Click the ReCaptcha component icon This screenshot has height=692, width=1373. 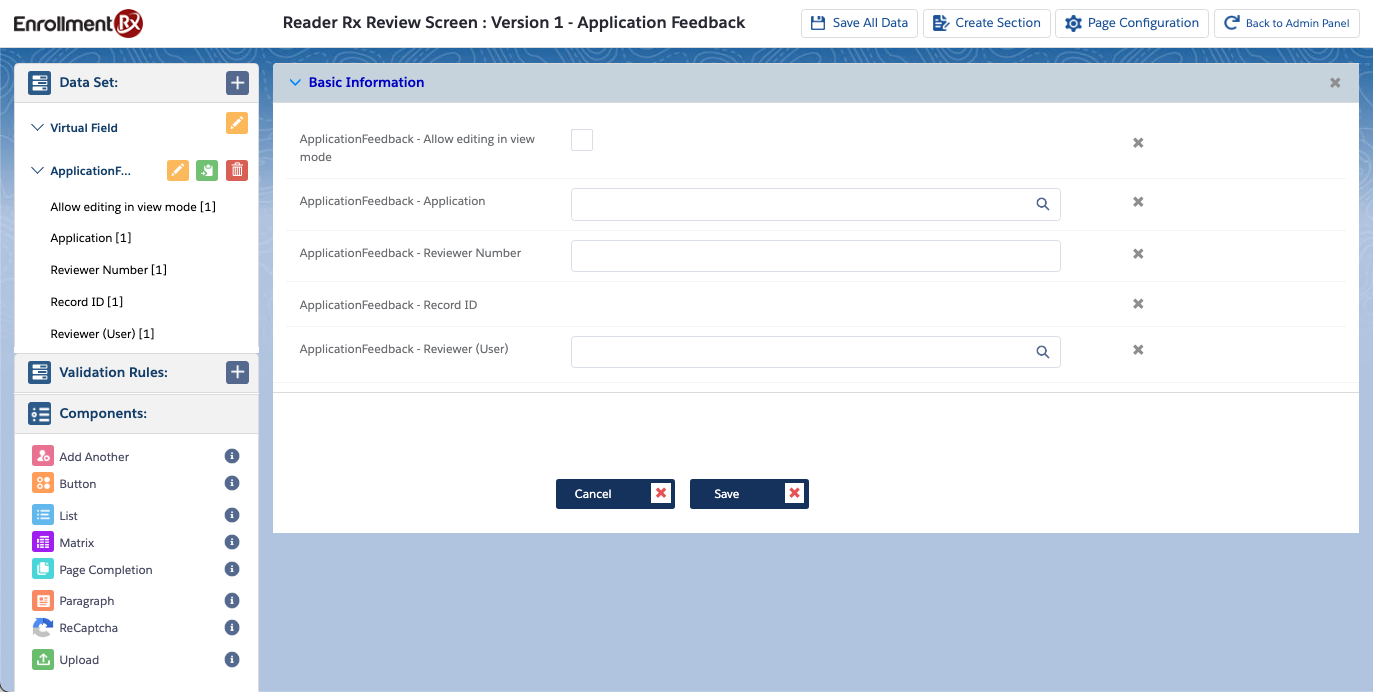pos(42,628)
